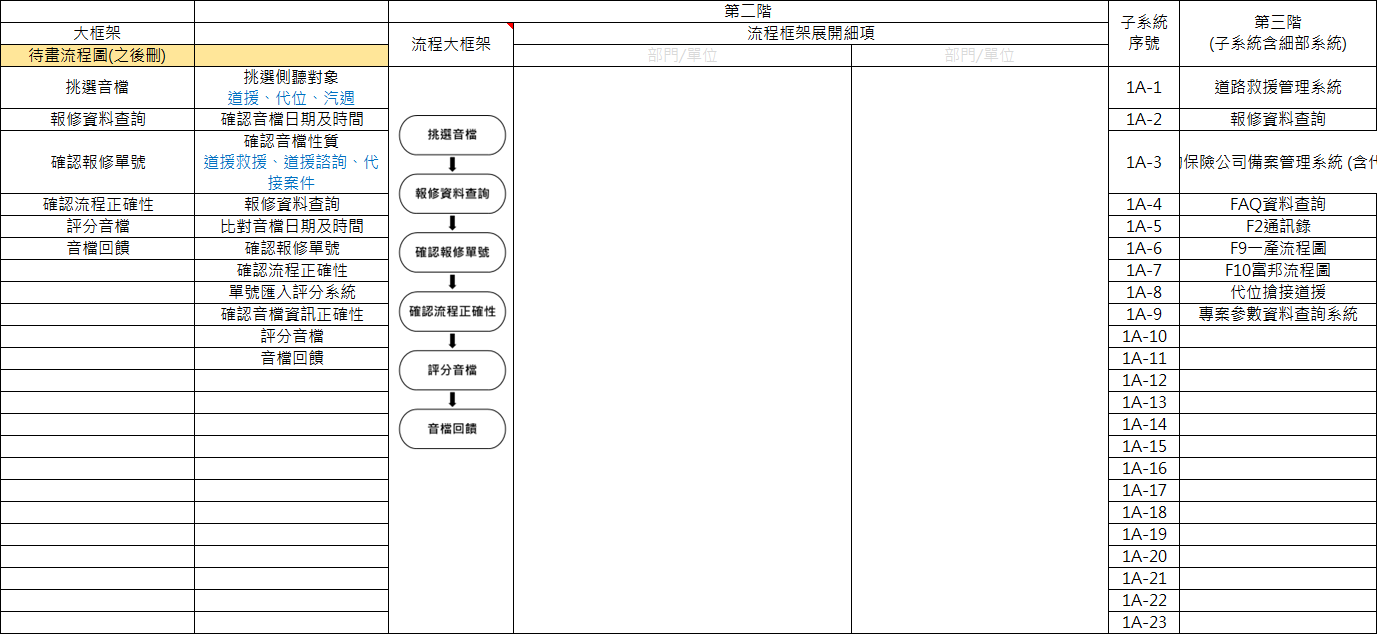Click the 1A-1 subsystem number cell
Screen dimensions: 1377x634
point(1144,87)
